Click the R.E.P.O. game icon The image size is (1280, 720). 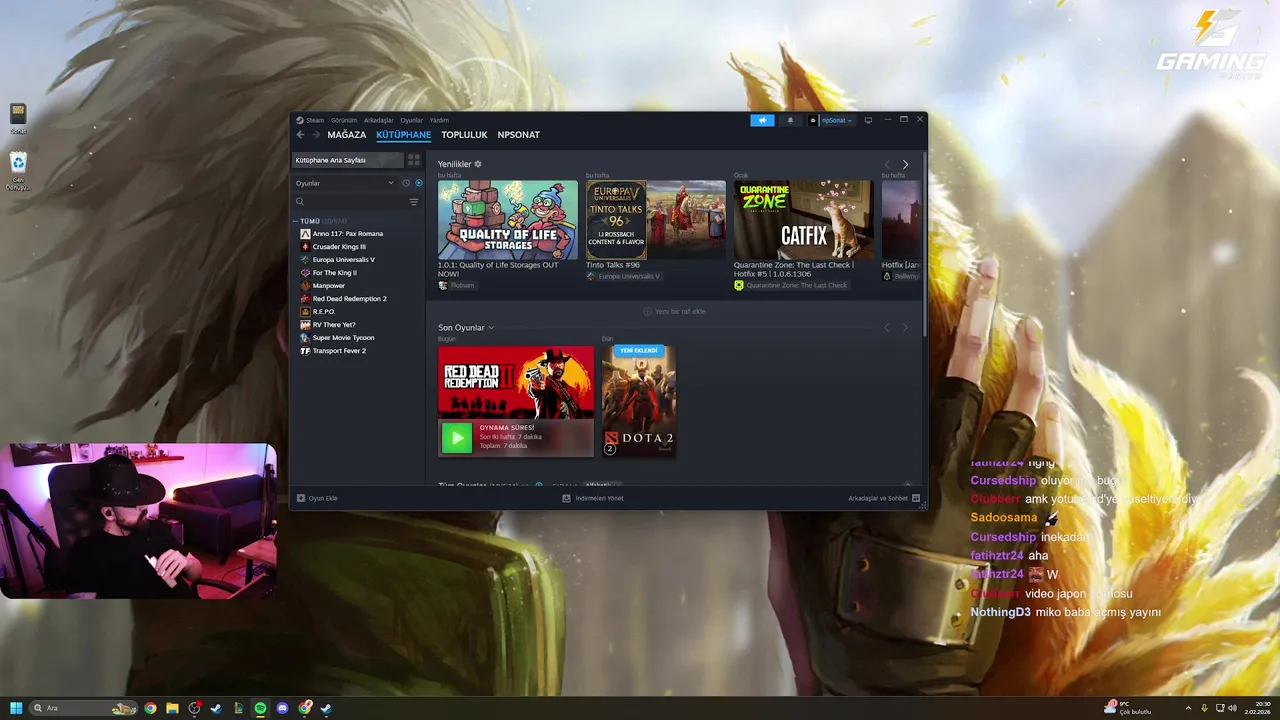point(306,312)
